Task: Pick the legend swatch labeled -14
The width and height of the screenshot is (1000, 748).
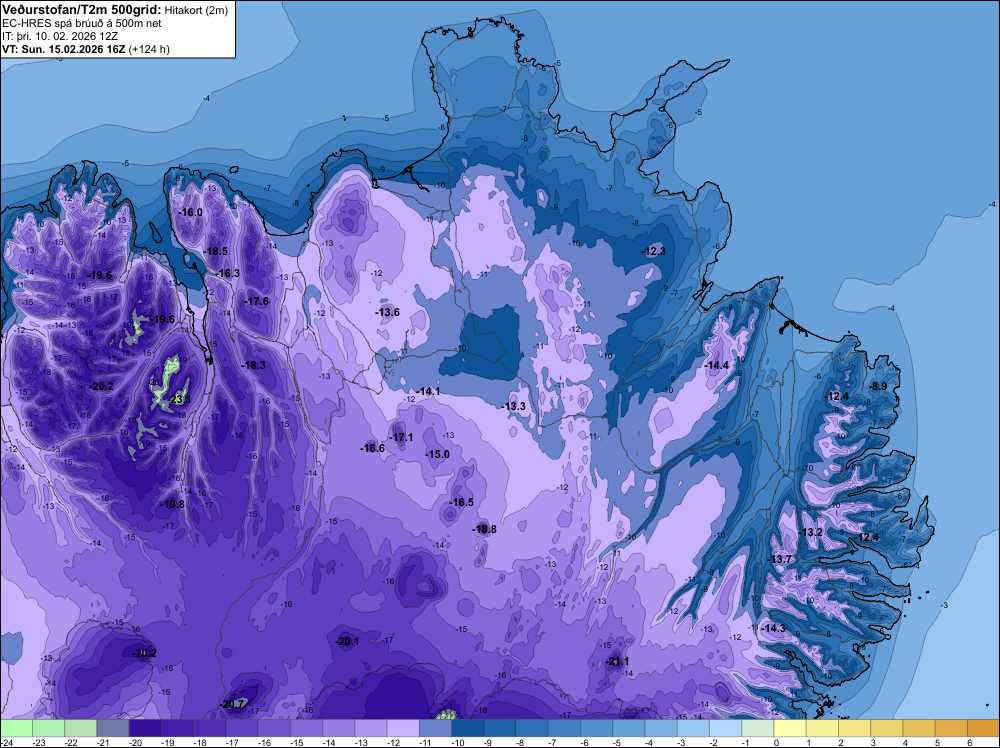Action: 339,728
